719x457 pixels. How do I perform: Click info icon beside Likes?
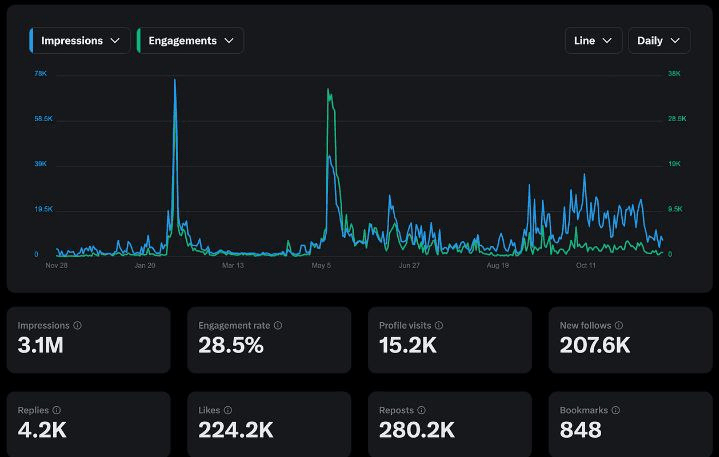pos(228,410)
